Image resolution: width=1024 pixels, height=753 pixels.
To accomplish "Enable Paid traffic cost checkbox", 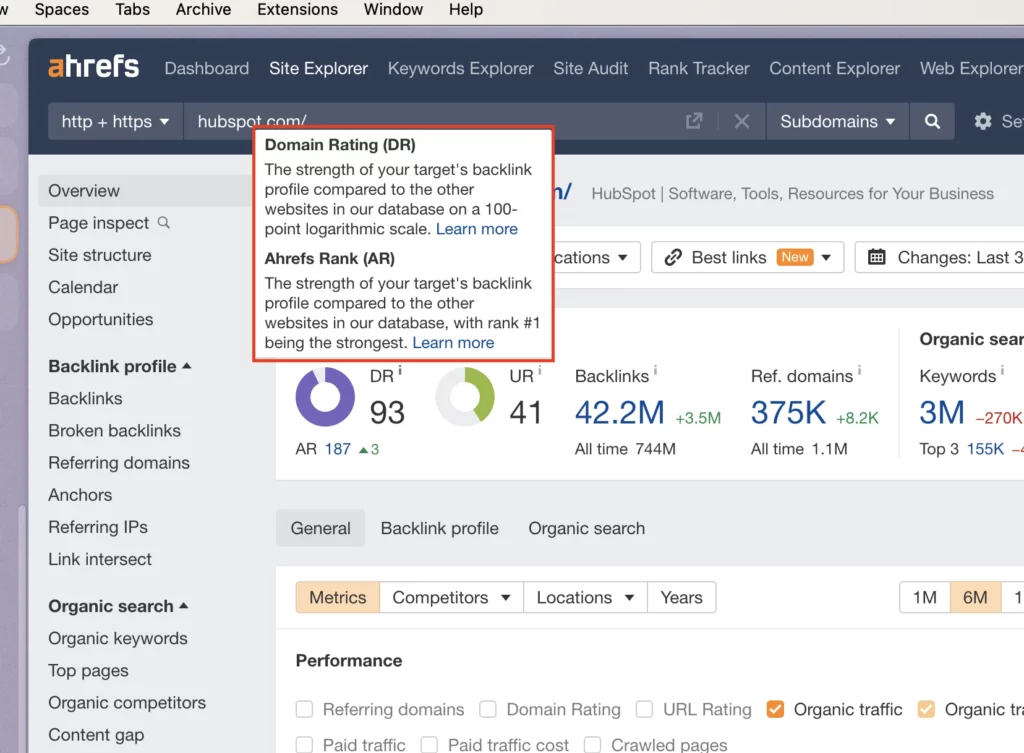I will pyautogui.click(x=429, y=745).
